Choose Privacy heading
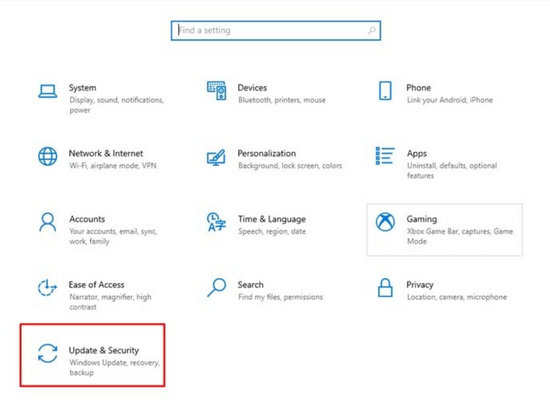 pos(420,285)
